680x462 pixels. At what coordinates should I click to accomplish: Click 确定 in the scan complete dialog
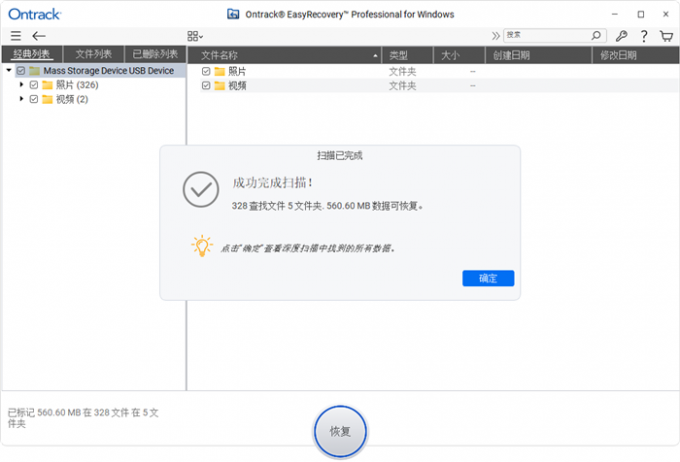pyautogui.click(x=488, y=278)
